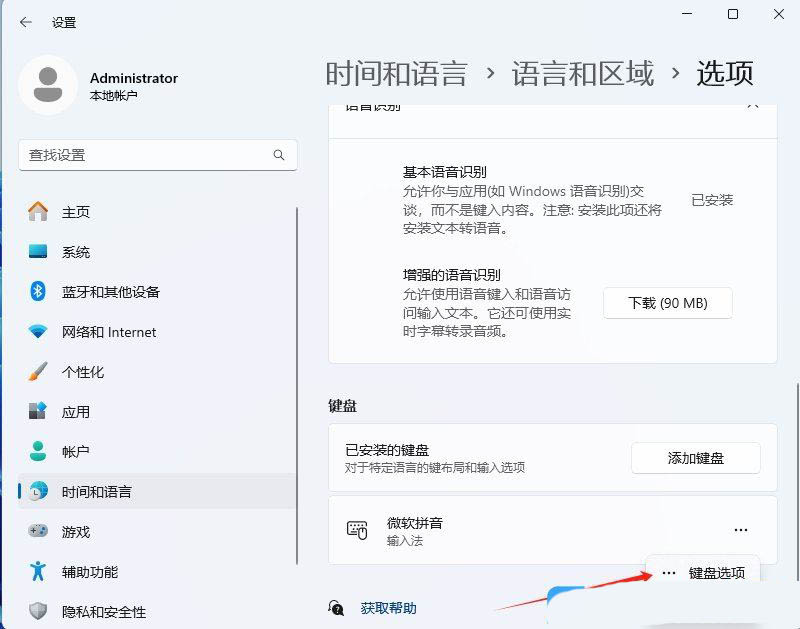Screen dimensions: 800x629
Task: Open 获取帮助 for assistance
Action: [x=387, y=606]
